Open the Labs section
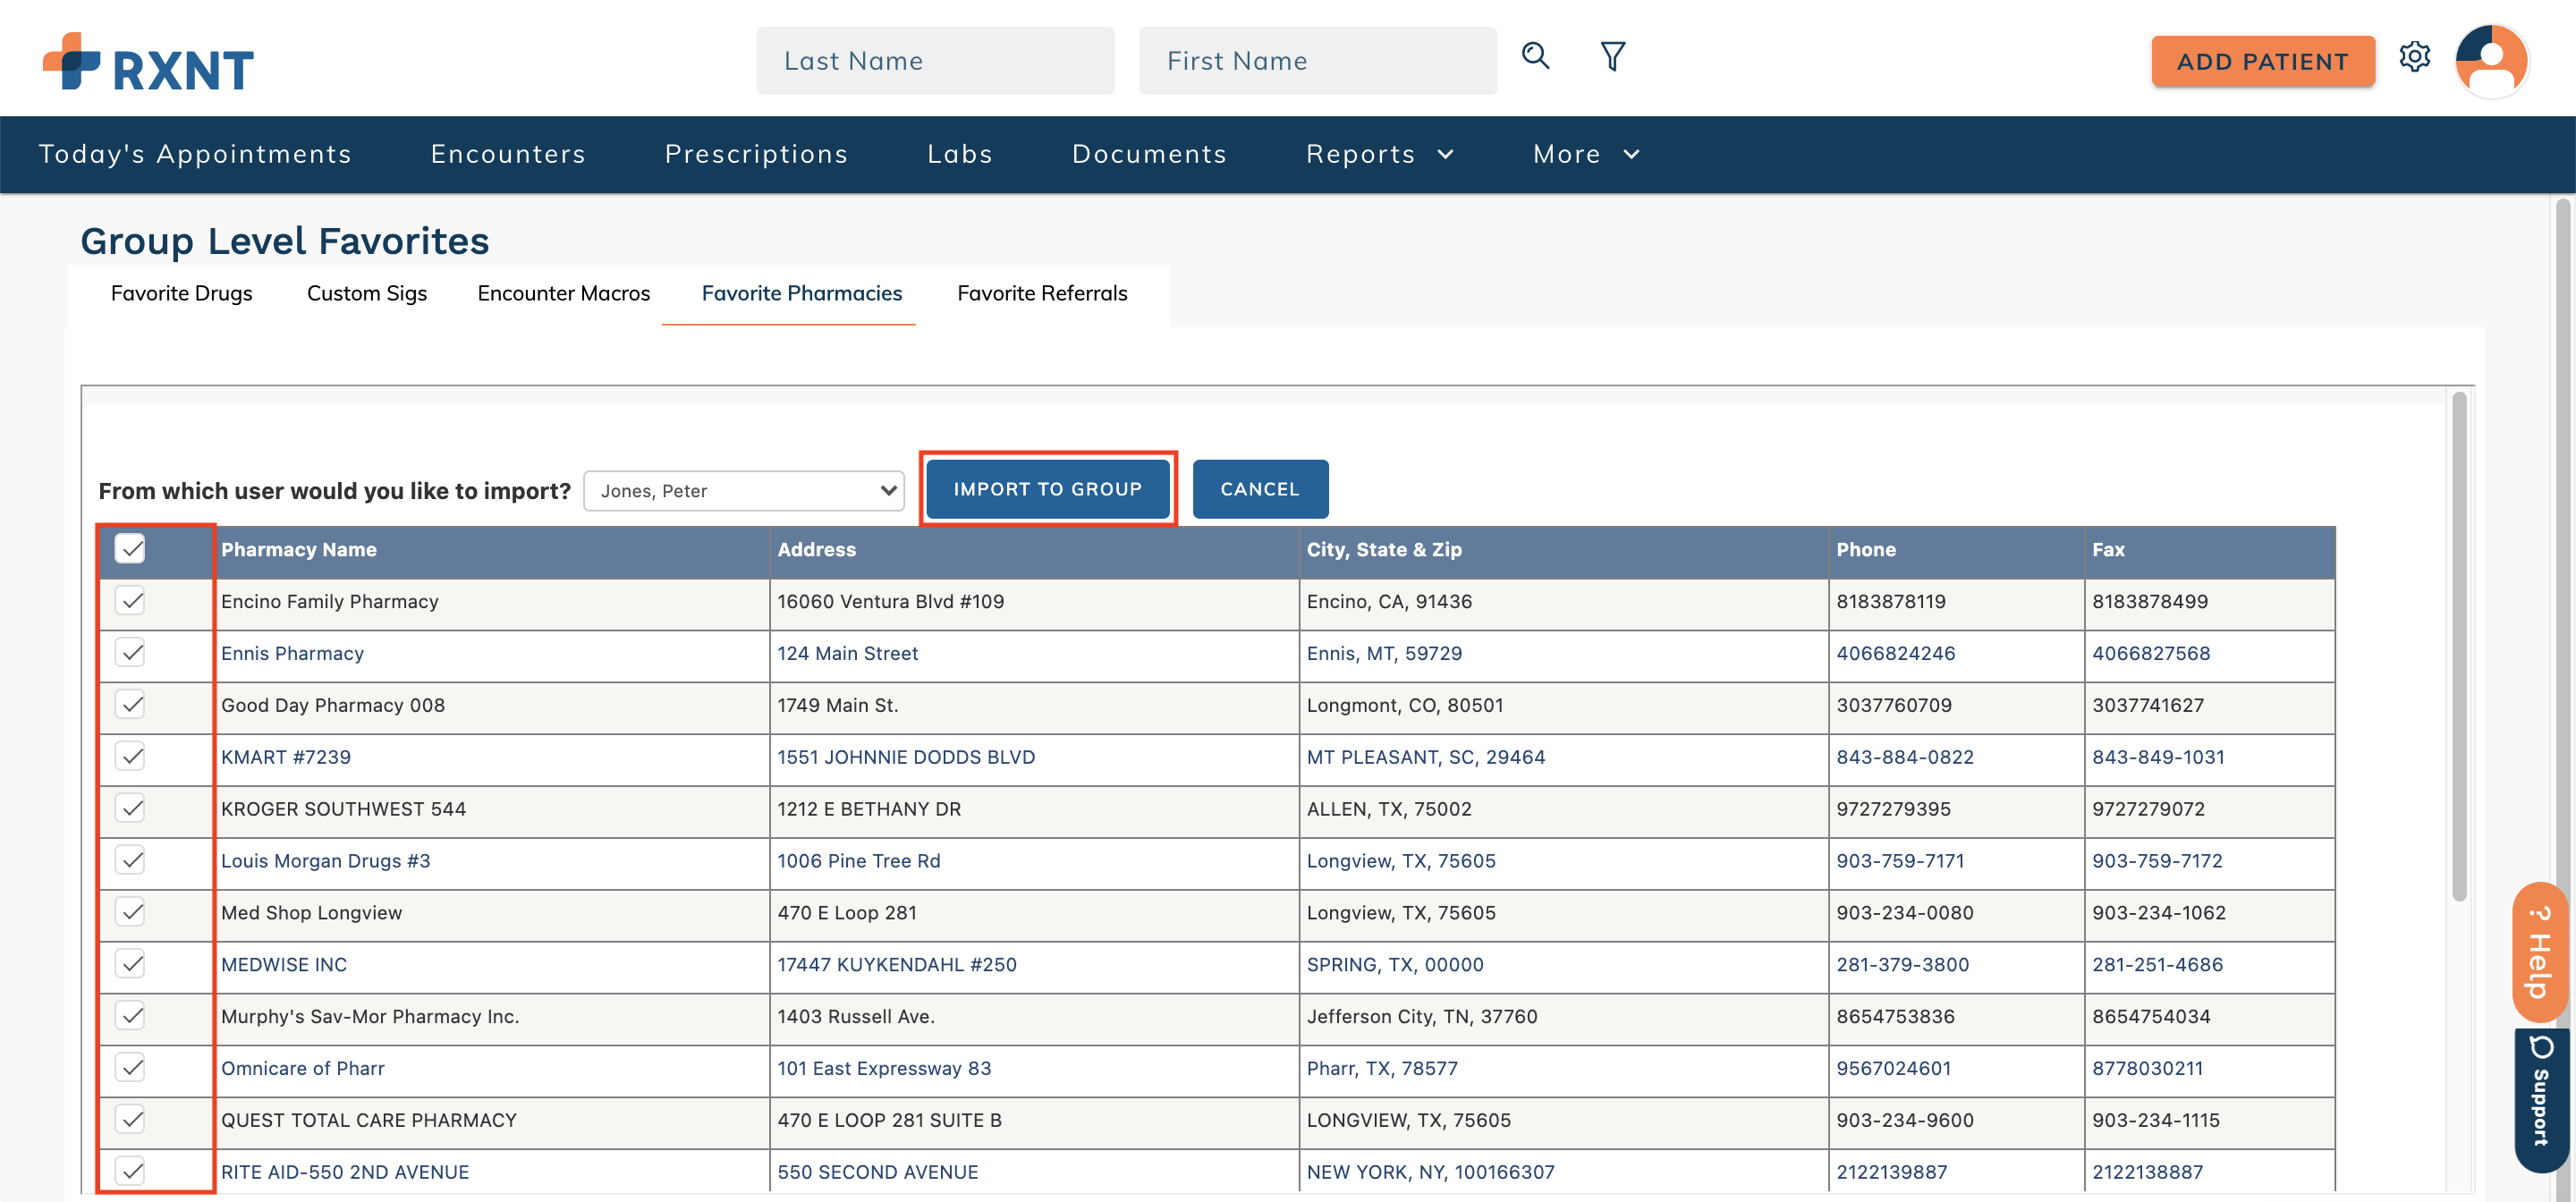 pyautogui.click(x=959, y=154)
